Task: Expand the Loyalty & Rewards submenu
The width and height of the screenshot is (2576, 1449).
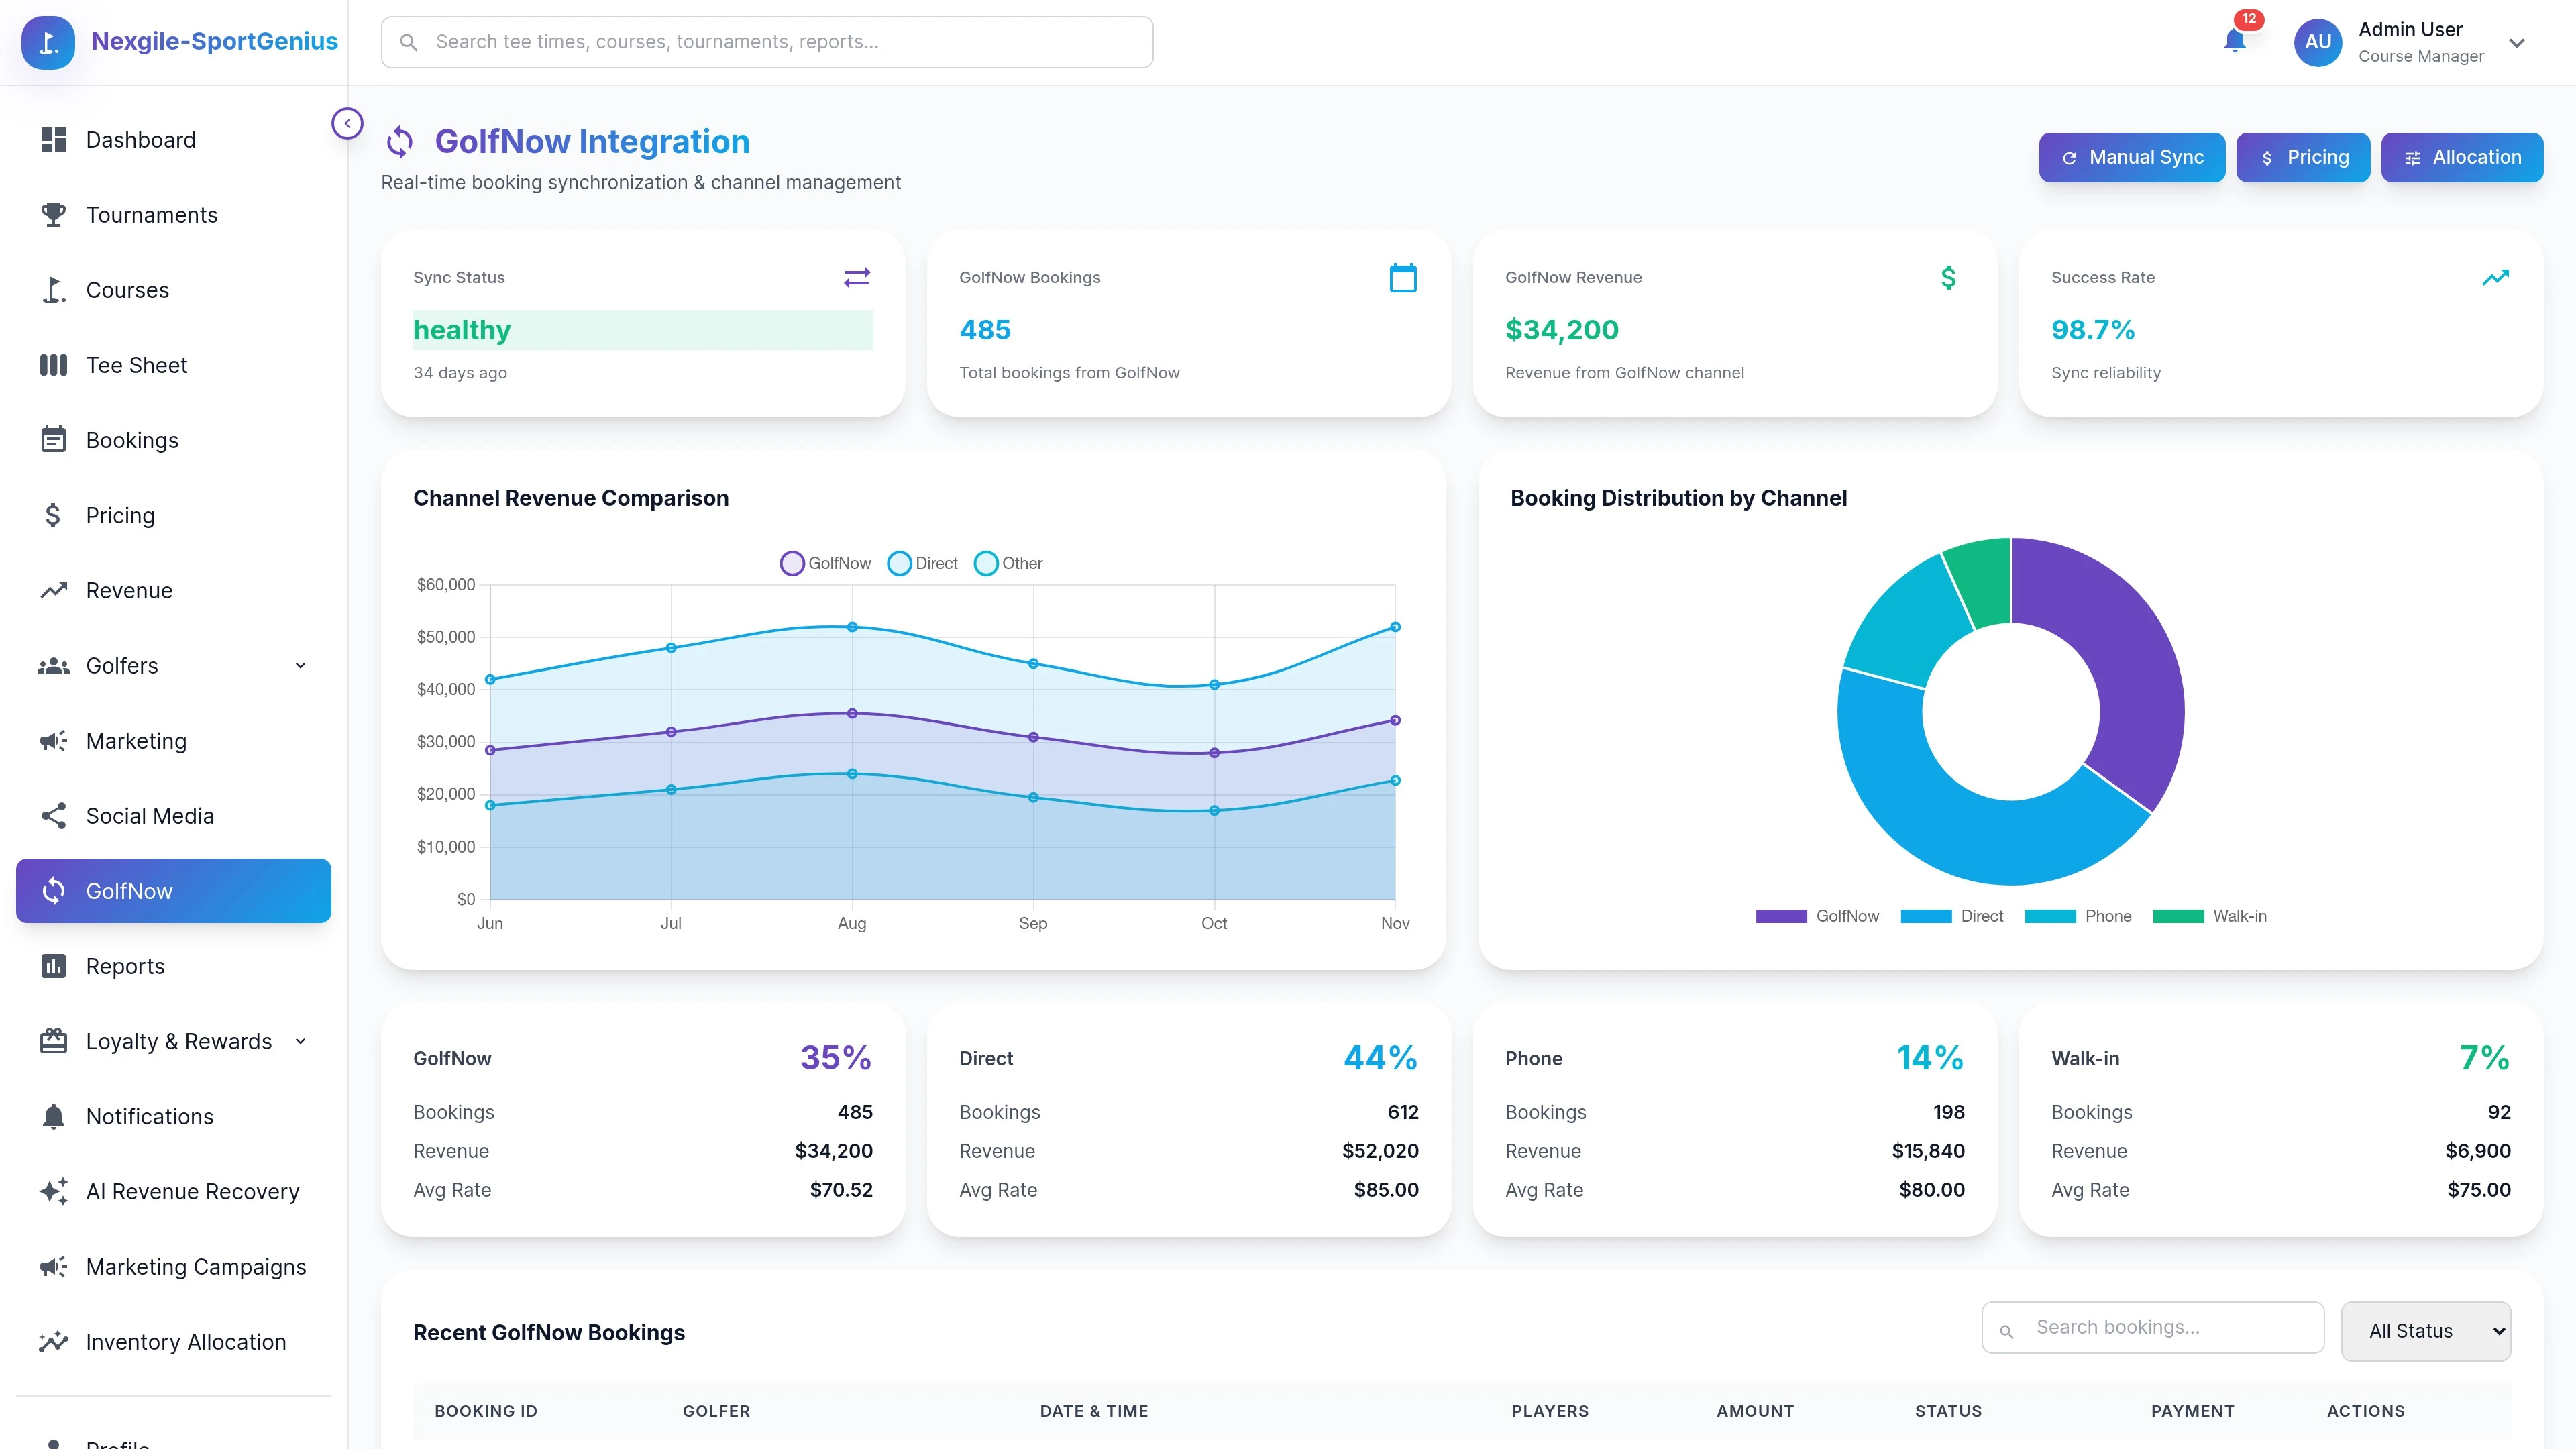Action: coord(300,1041)
